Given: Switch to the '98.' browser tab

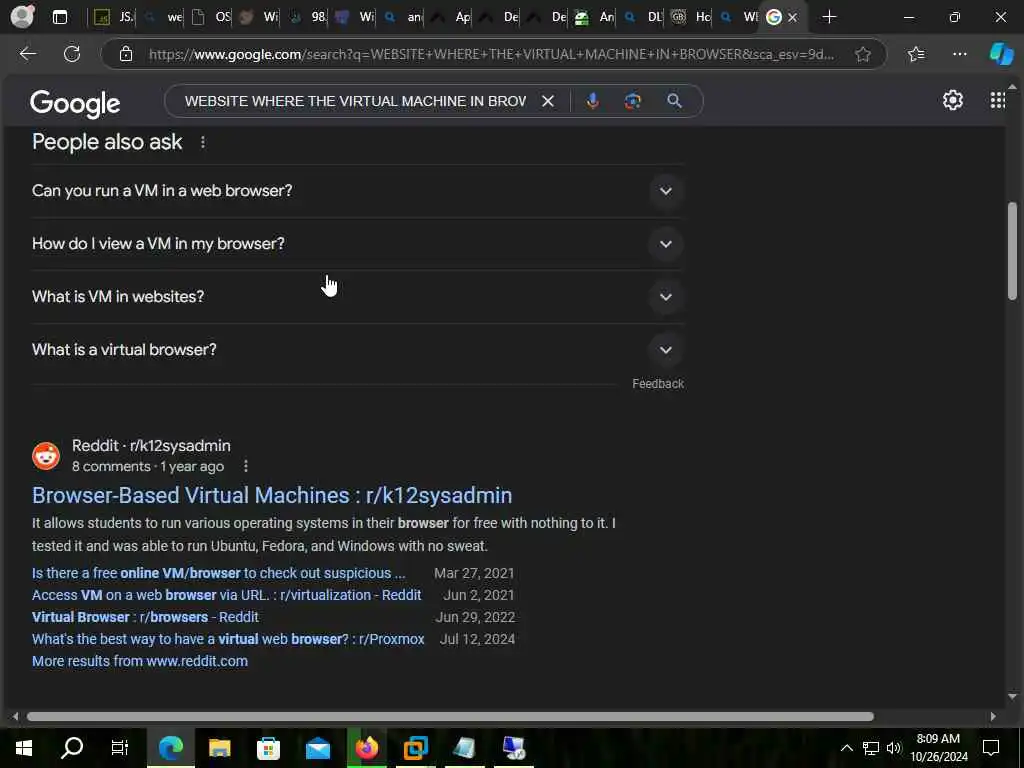Looking at the screenshot, I should coord(308,17).
